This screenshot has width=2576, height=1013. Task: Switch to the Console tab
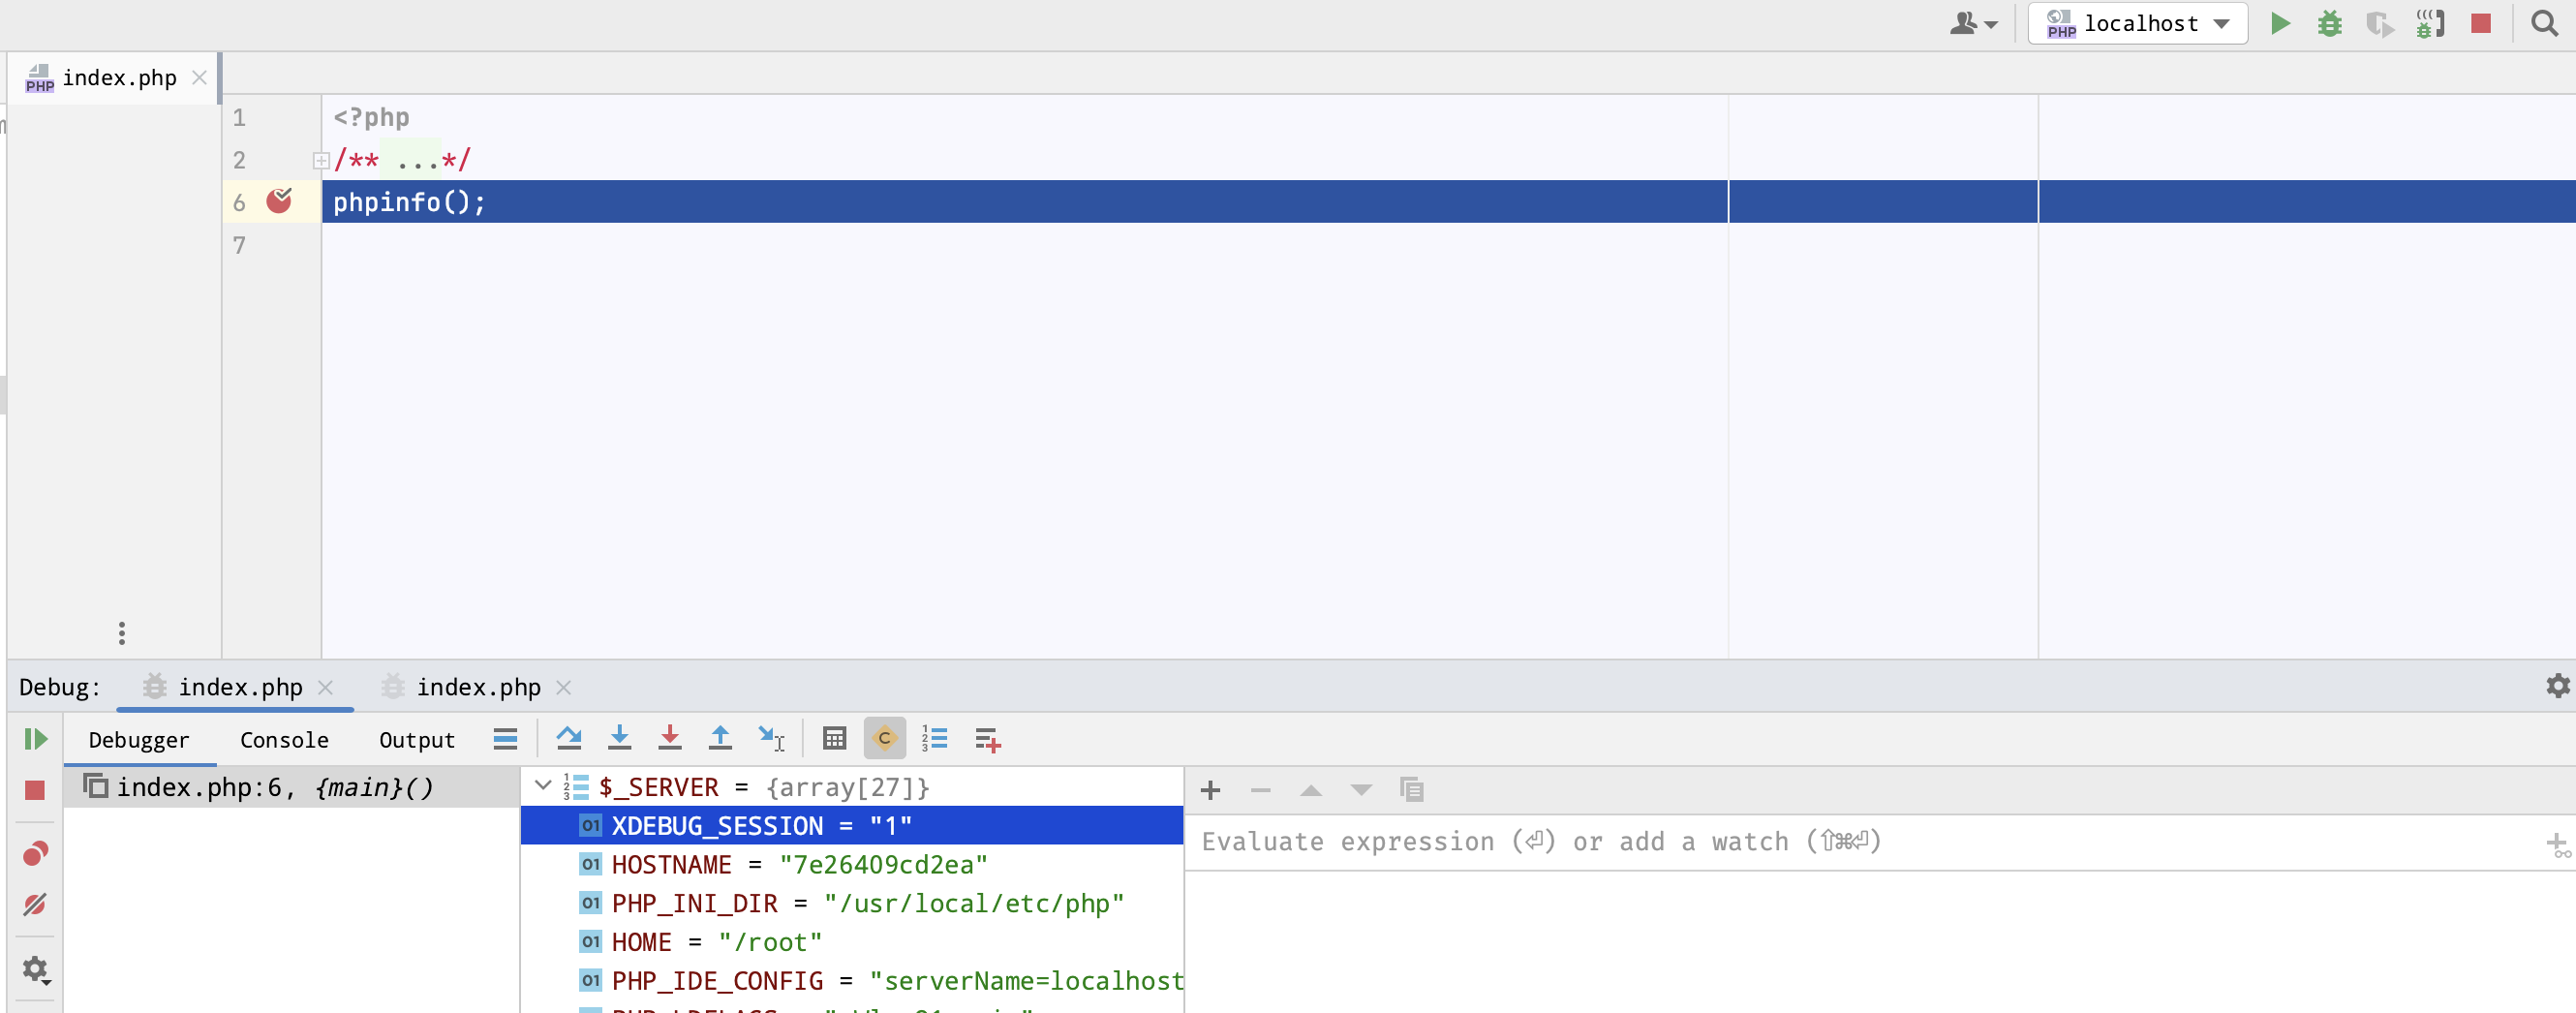284,739
